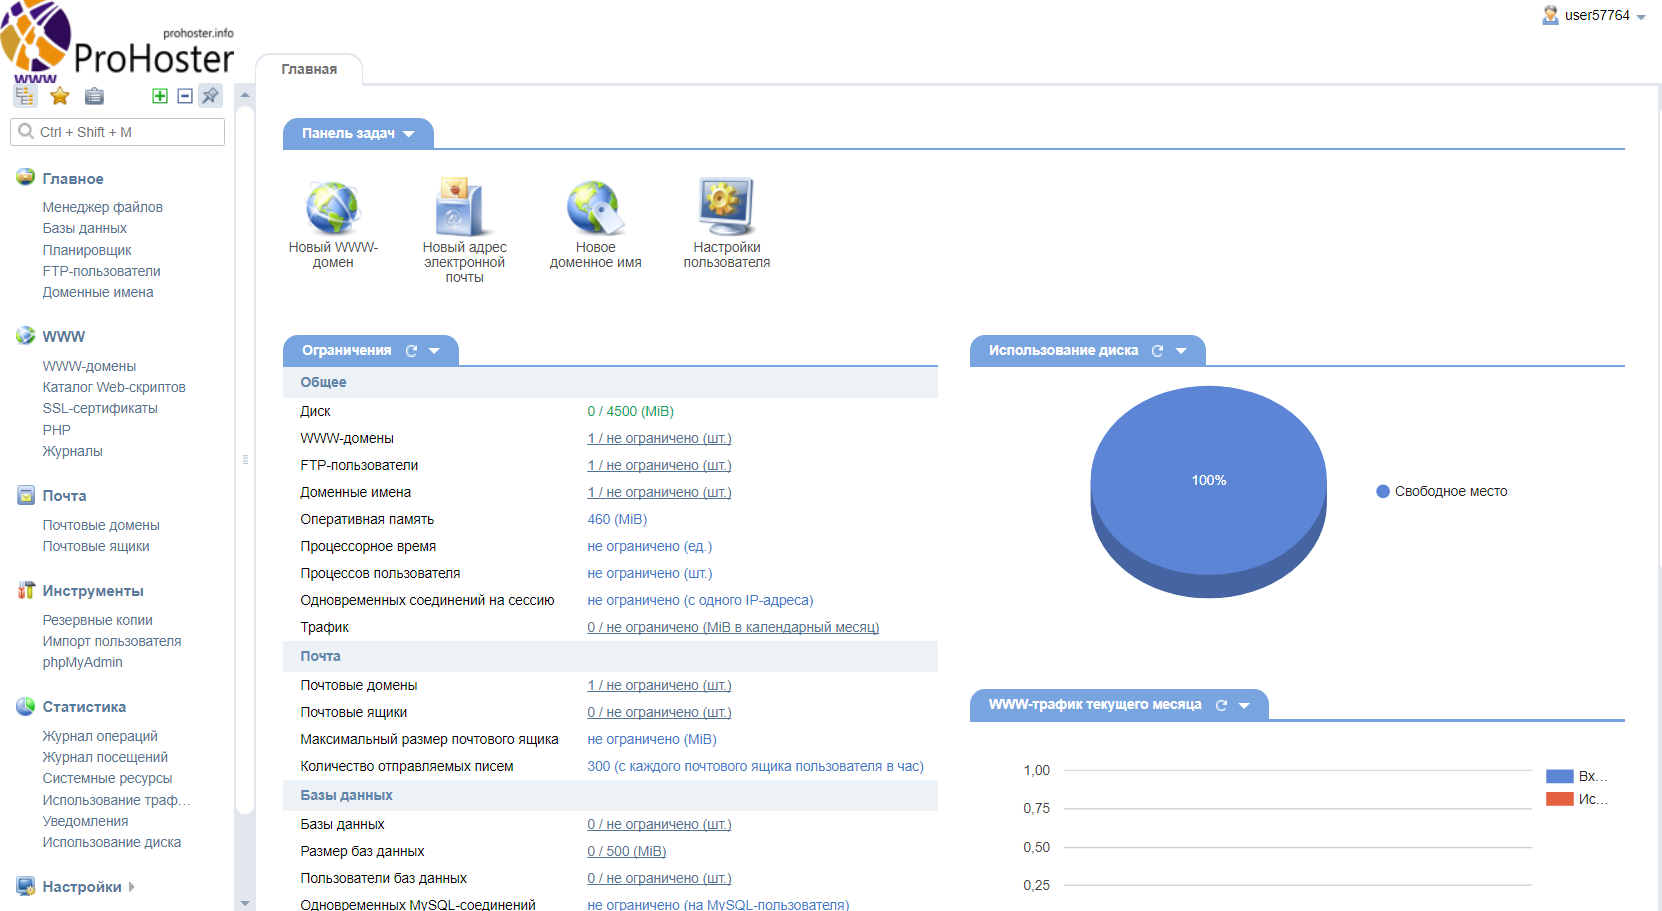Viewport: 1662px width, 911px height.
Task: Expand the Панель задач dropdown arrow
Action: point(409,134)
